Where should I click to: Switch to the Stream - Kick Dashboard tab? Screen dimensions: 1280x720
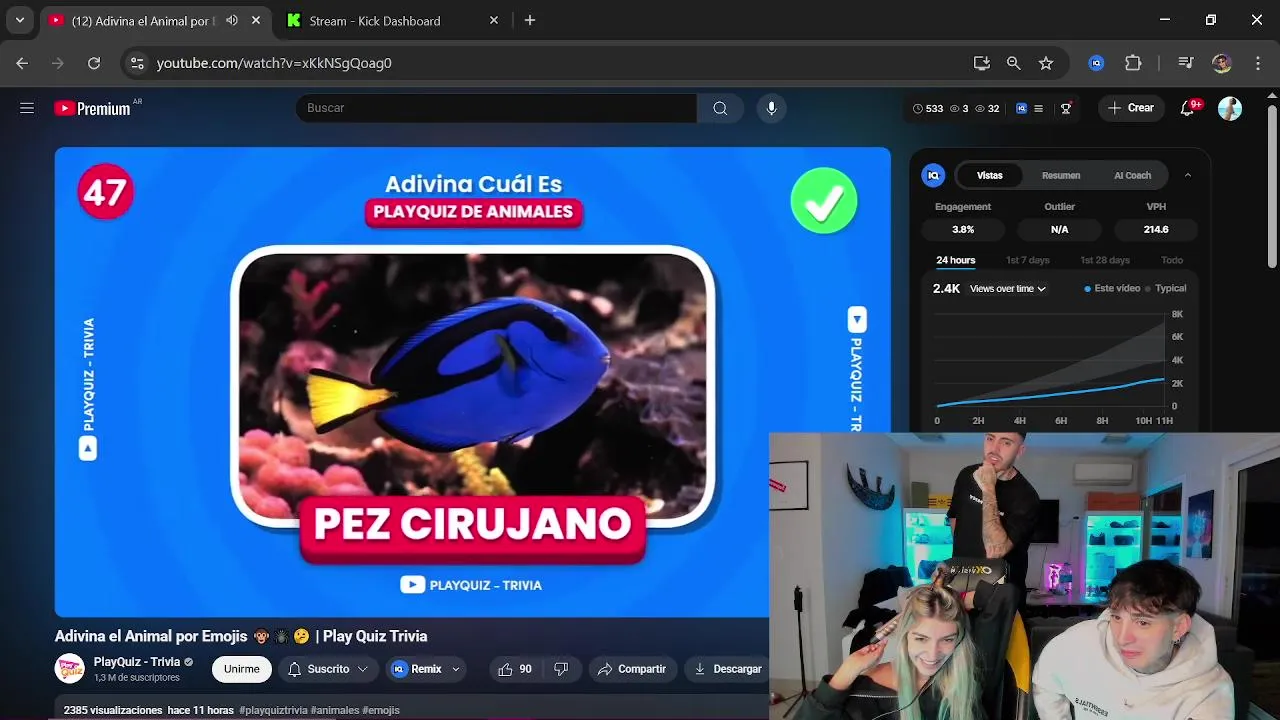pos(390,21)
